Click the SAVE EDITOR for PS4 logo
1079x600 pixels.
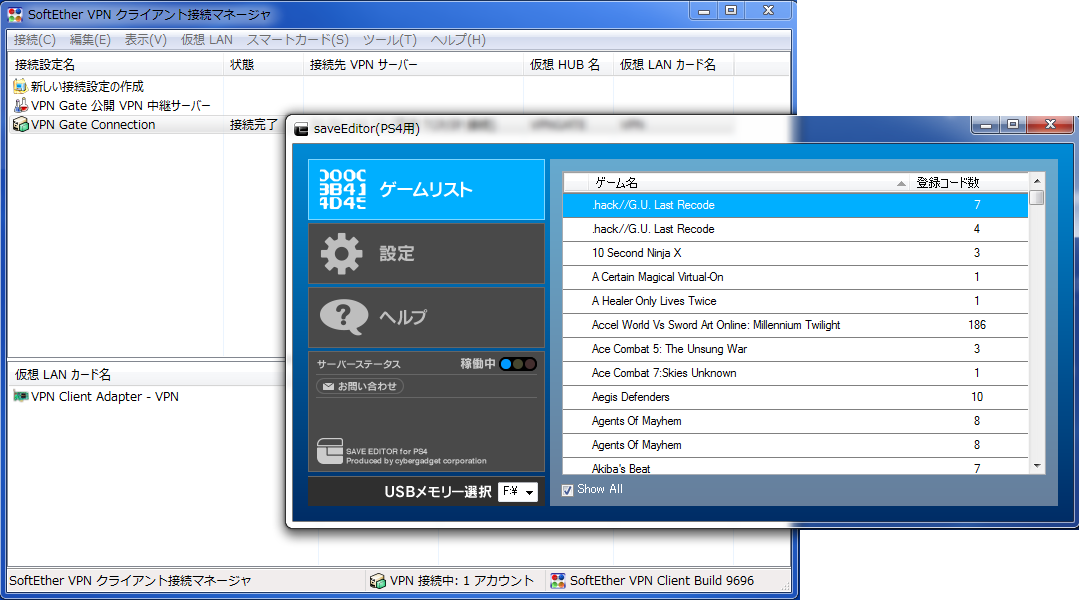329,452
